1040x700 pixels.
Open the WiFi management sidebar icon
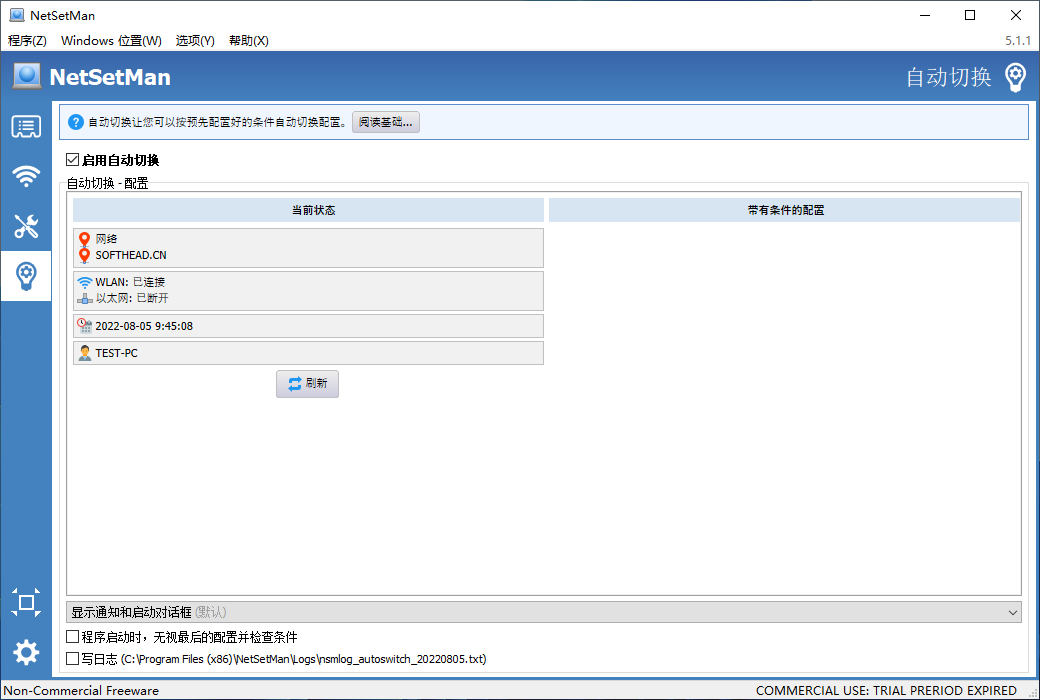point(26,177)
